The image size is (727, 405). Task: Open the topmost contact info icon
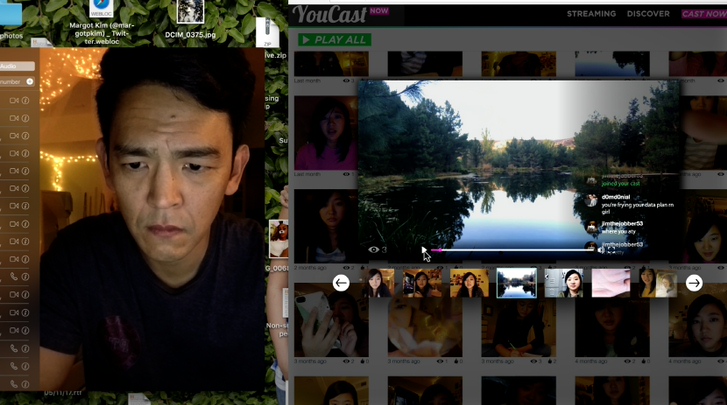click(26, 100)
